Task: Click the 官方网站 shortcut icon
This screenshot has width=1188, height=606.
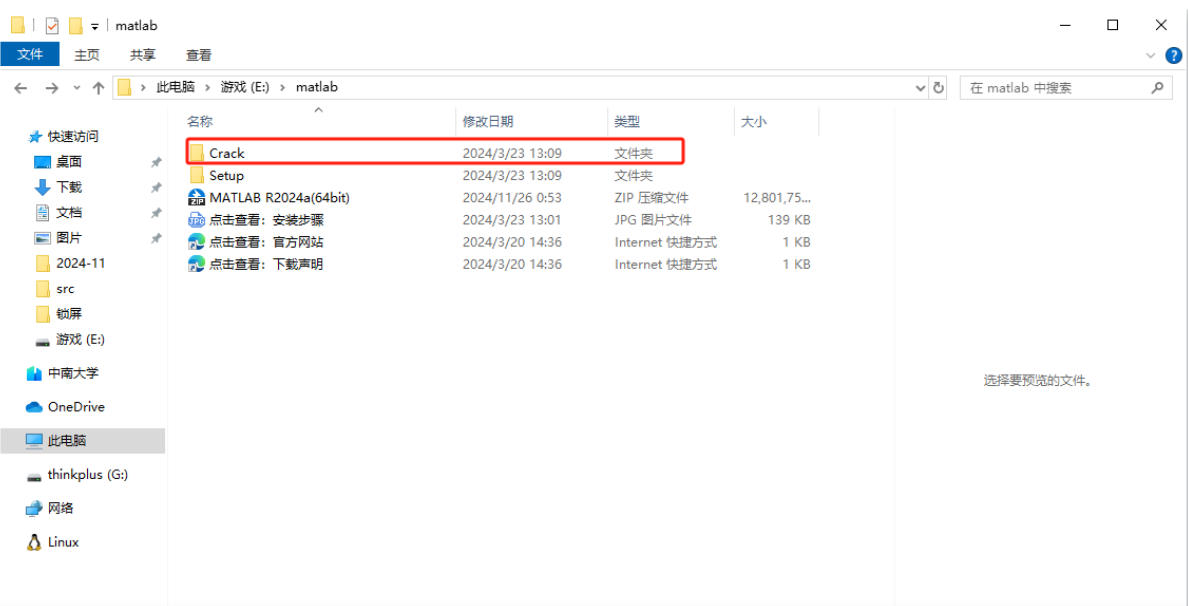Action: click(x=197, y=242)
